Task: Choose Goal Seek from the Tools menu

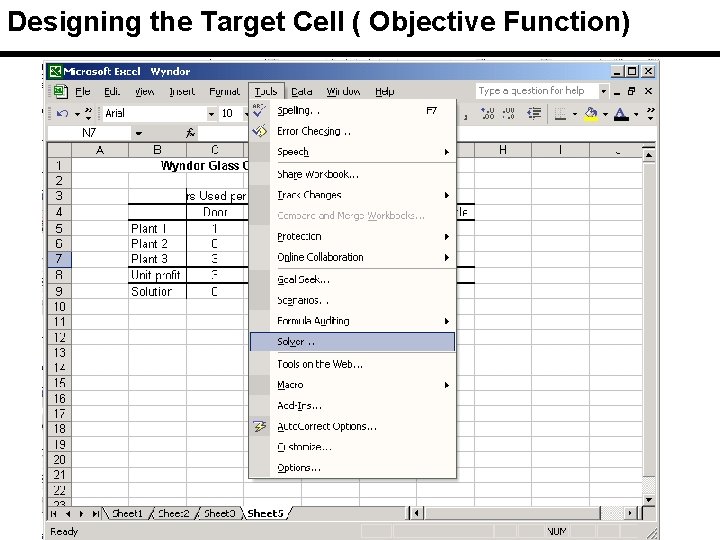Action: pos(352,280)
